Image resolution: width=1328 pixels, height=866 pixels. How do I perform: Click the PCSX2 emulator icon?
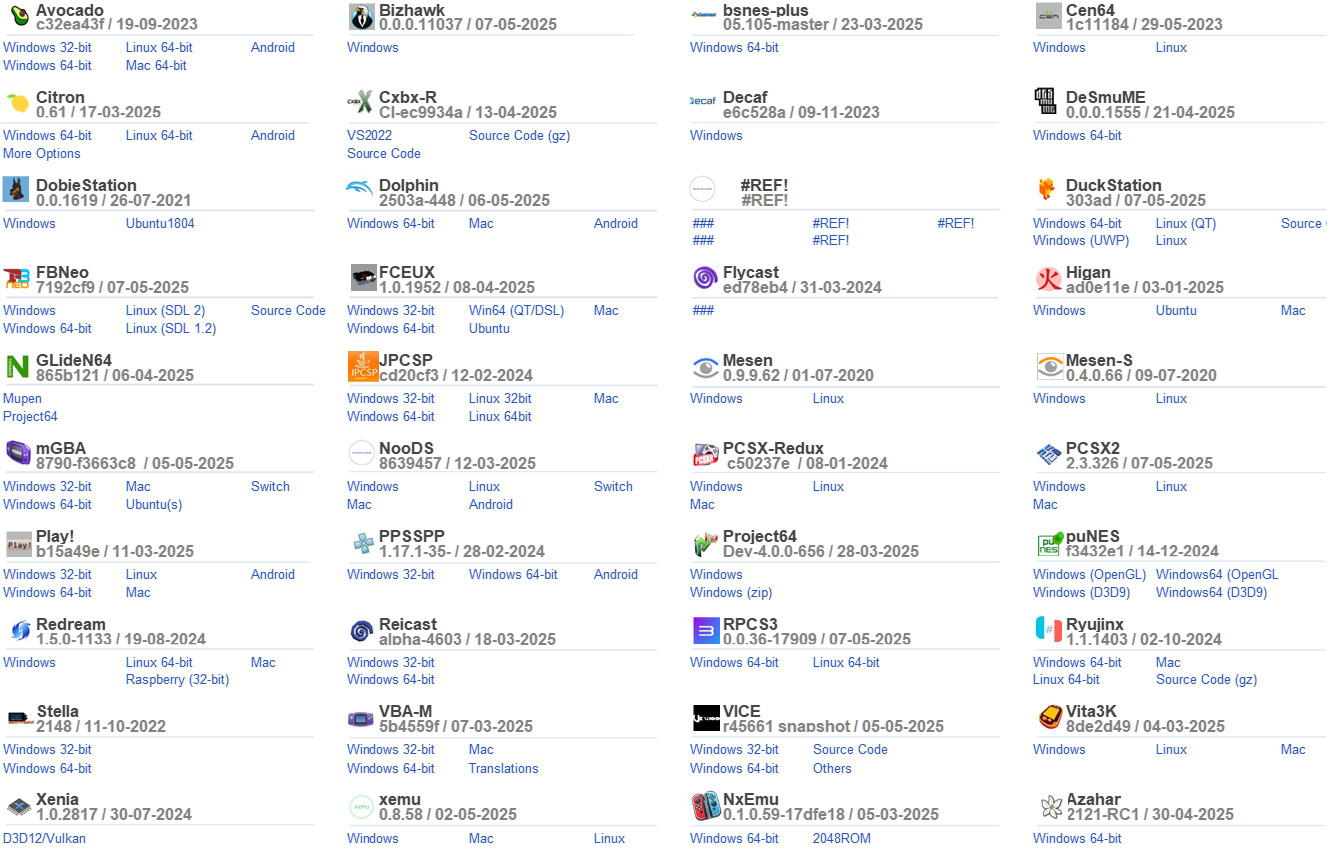point(1049,455)
